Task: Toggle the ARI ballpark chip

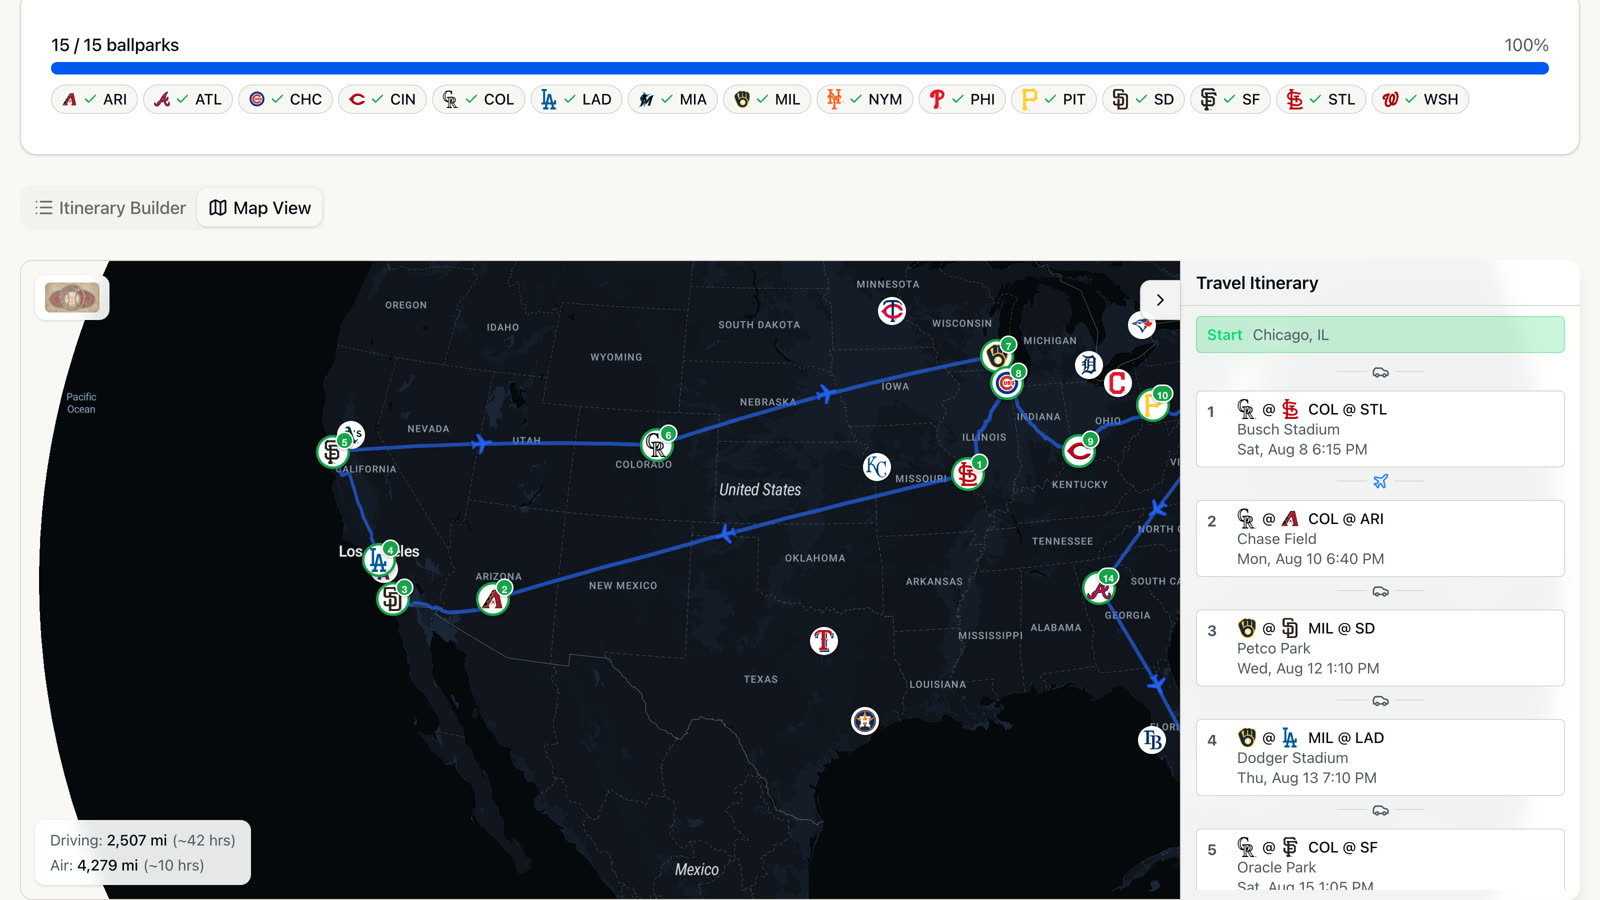Action: [x=95, y=99]
